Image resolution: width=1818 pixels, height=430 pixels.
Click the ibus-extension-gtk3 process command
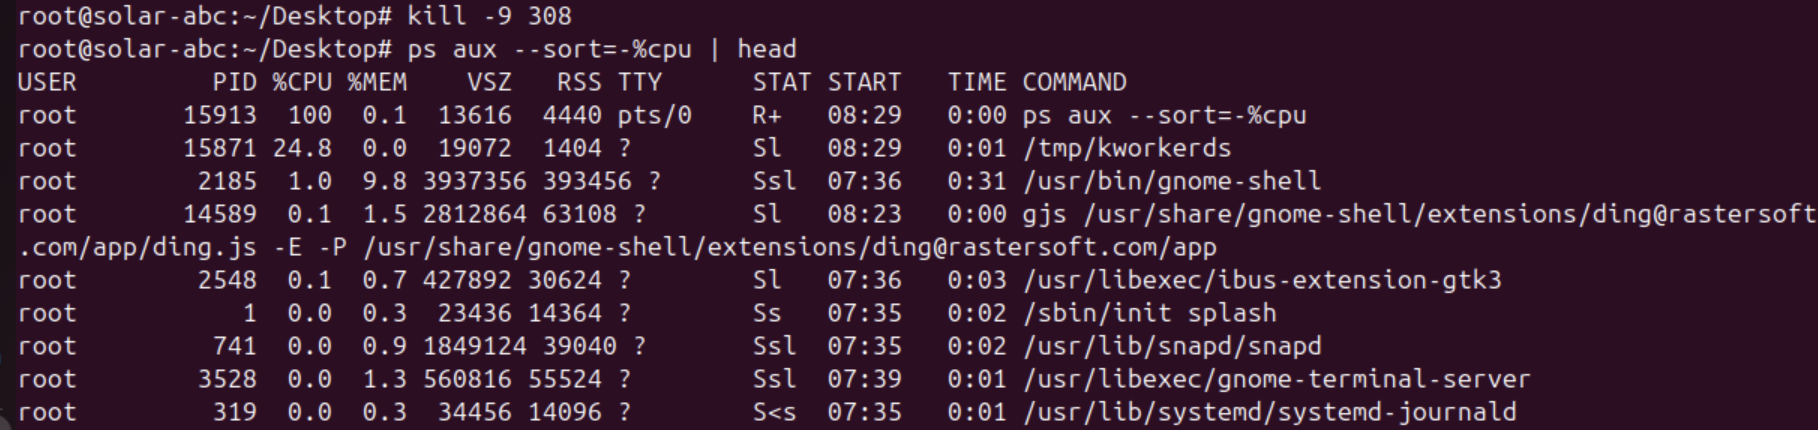(1261, 280)
